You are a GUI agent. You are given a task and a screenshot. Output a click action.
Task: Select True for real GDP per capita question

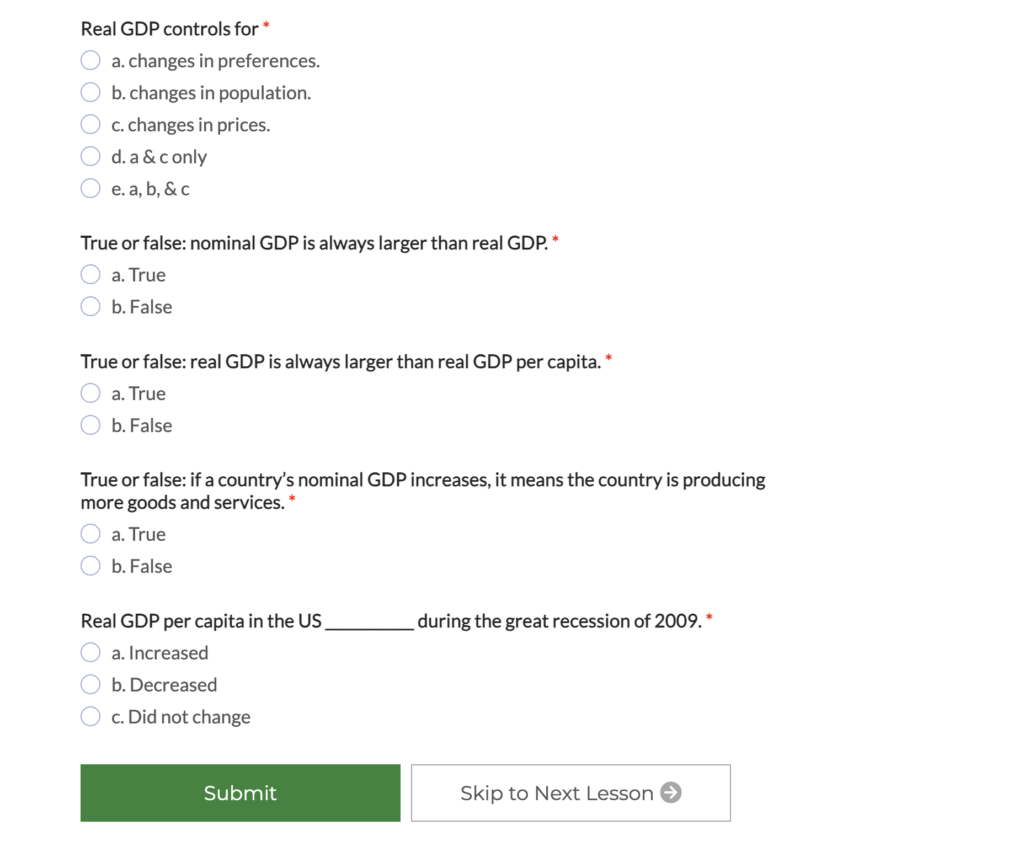[91, 394]
